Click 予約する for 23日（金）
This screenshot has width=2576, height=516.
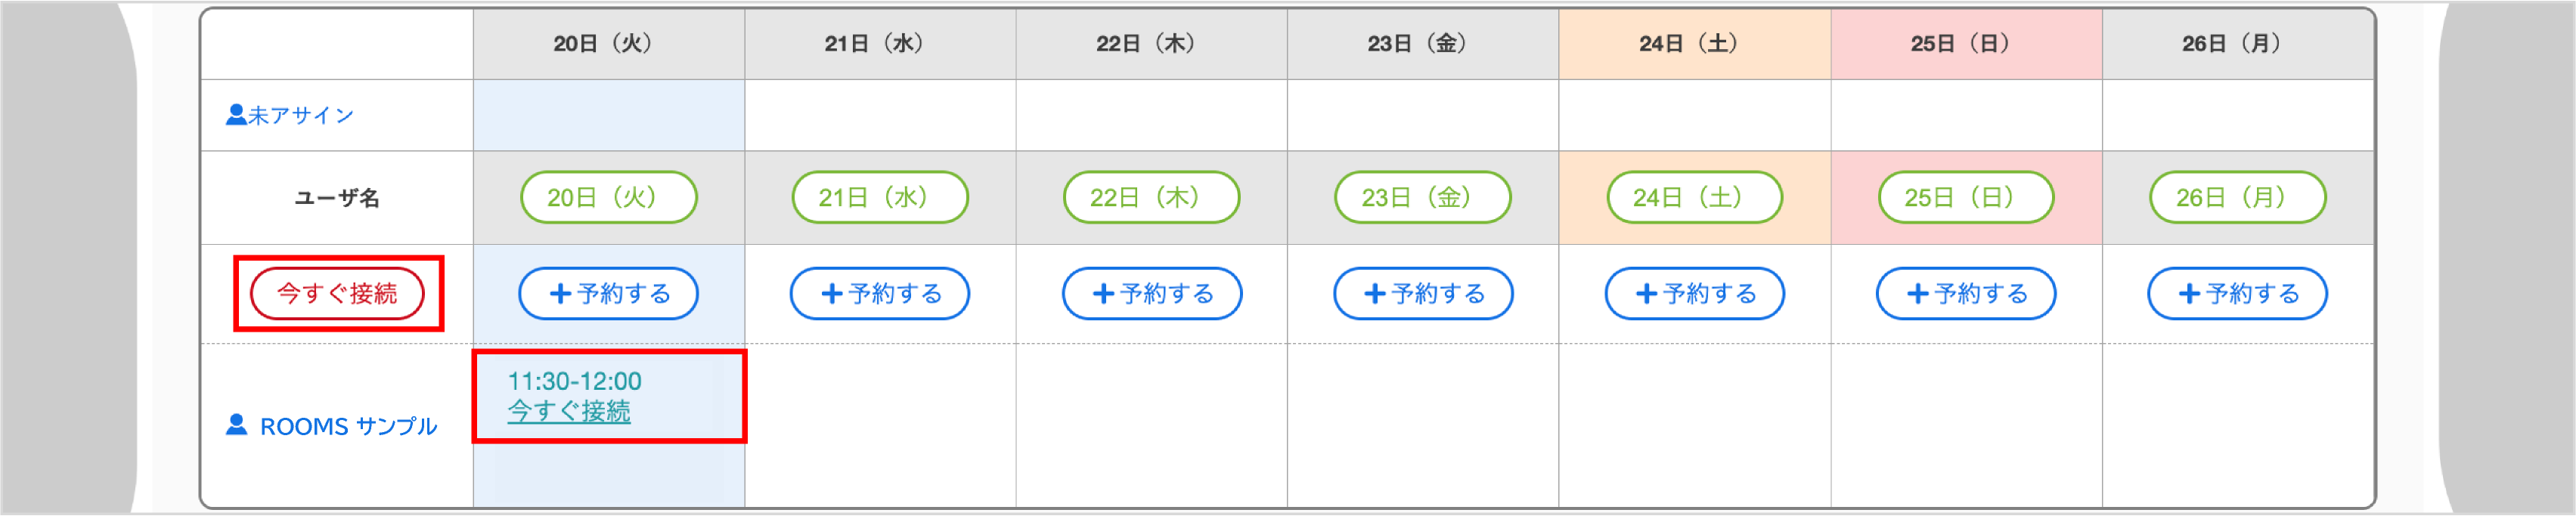coord(1422,293)
